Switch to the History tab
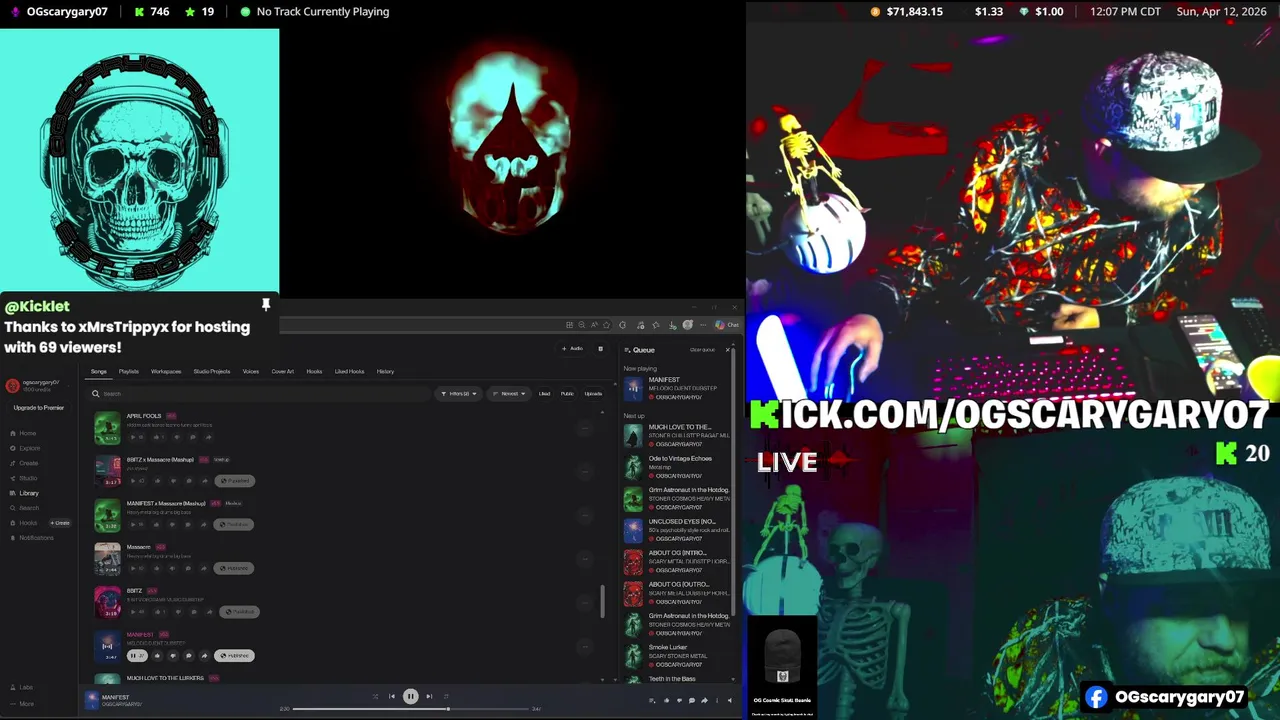 [385, 371]
